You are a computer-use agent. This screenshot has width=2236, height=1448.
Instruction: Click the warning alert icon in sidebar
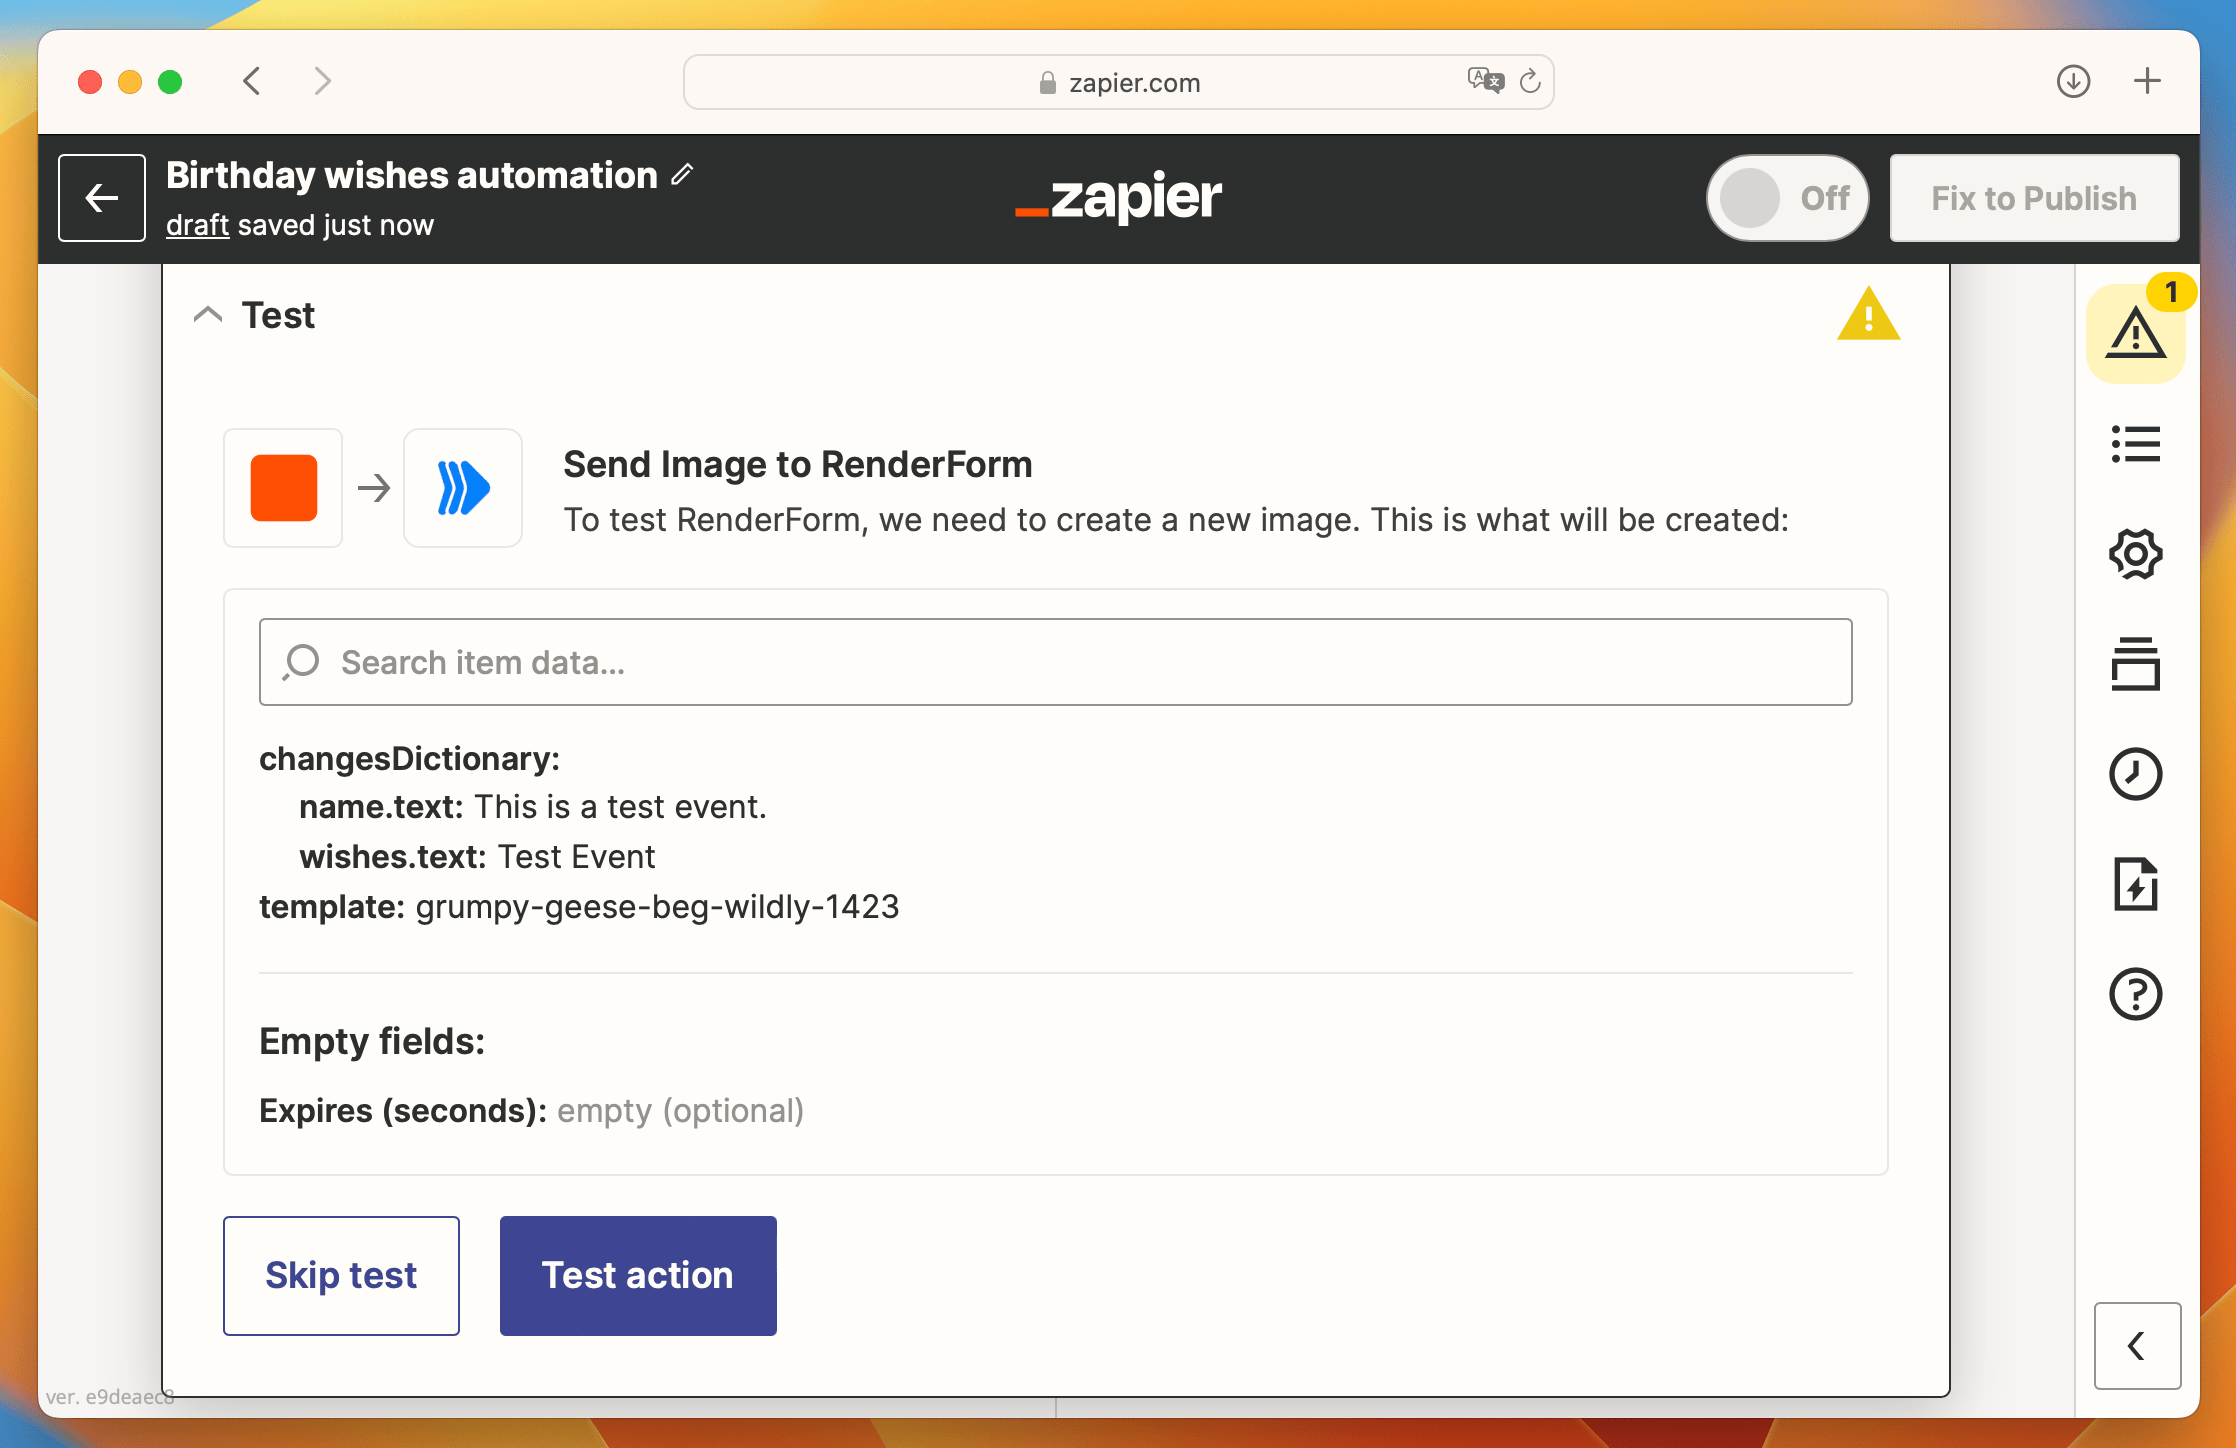point(2133,334)
